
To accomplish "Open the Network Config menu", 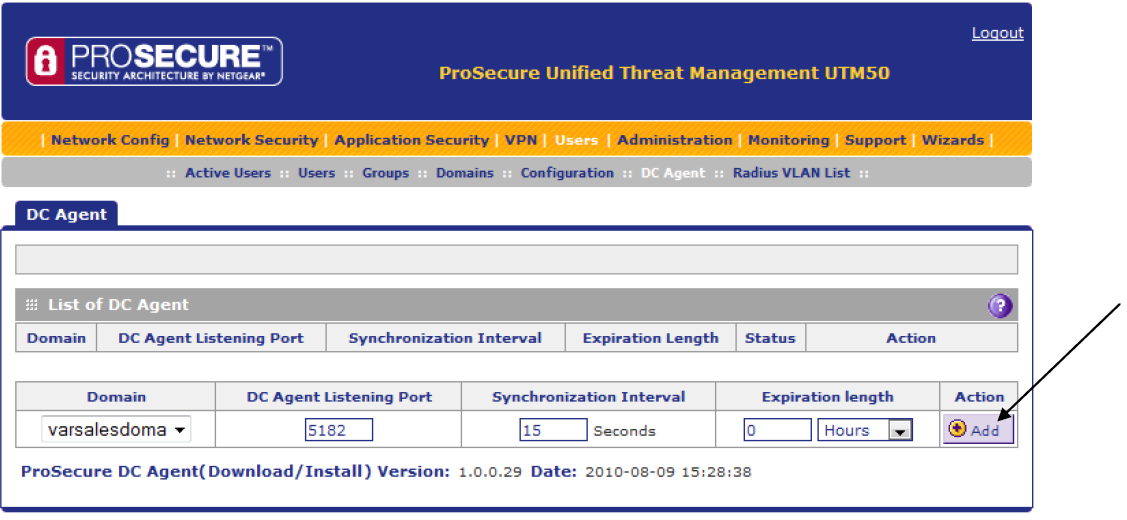I will pyautogui.click(x=110, y=140).
